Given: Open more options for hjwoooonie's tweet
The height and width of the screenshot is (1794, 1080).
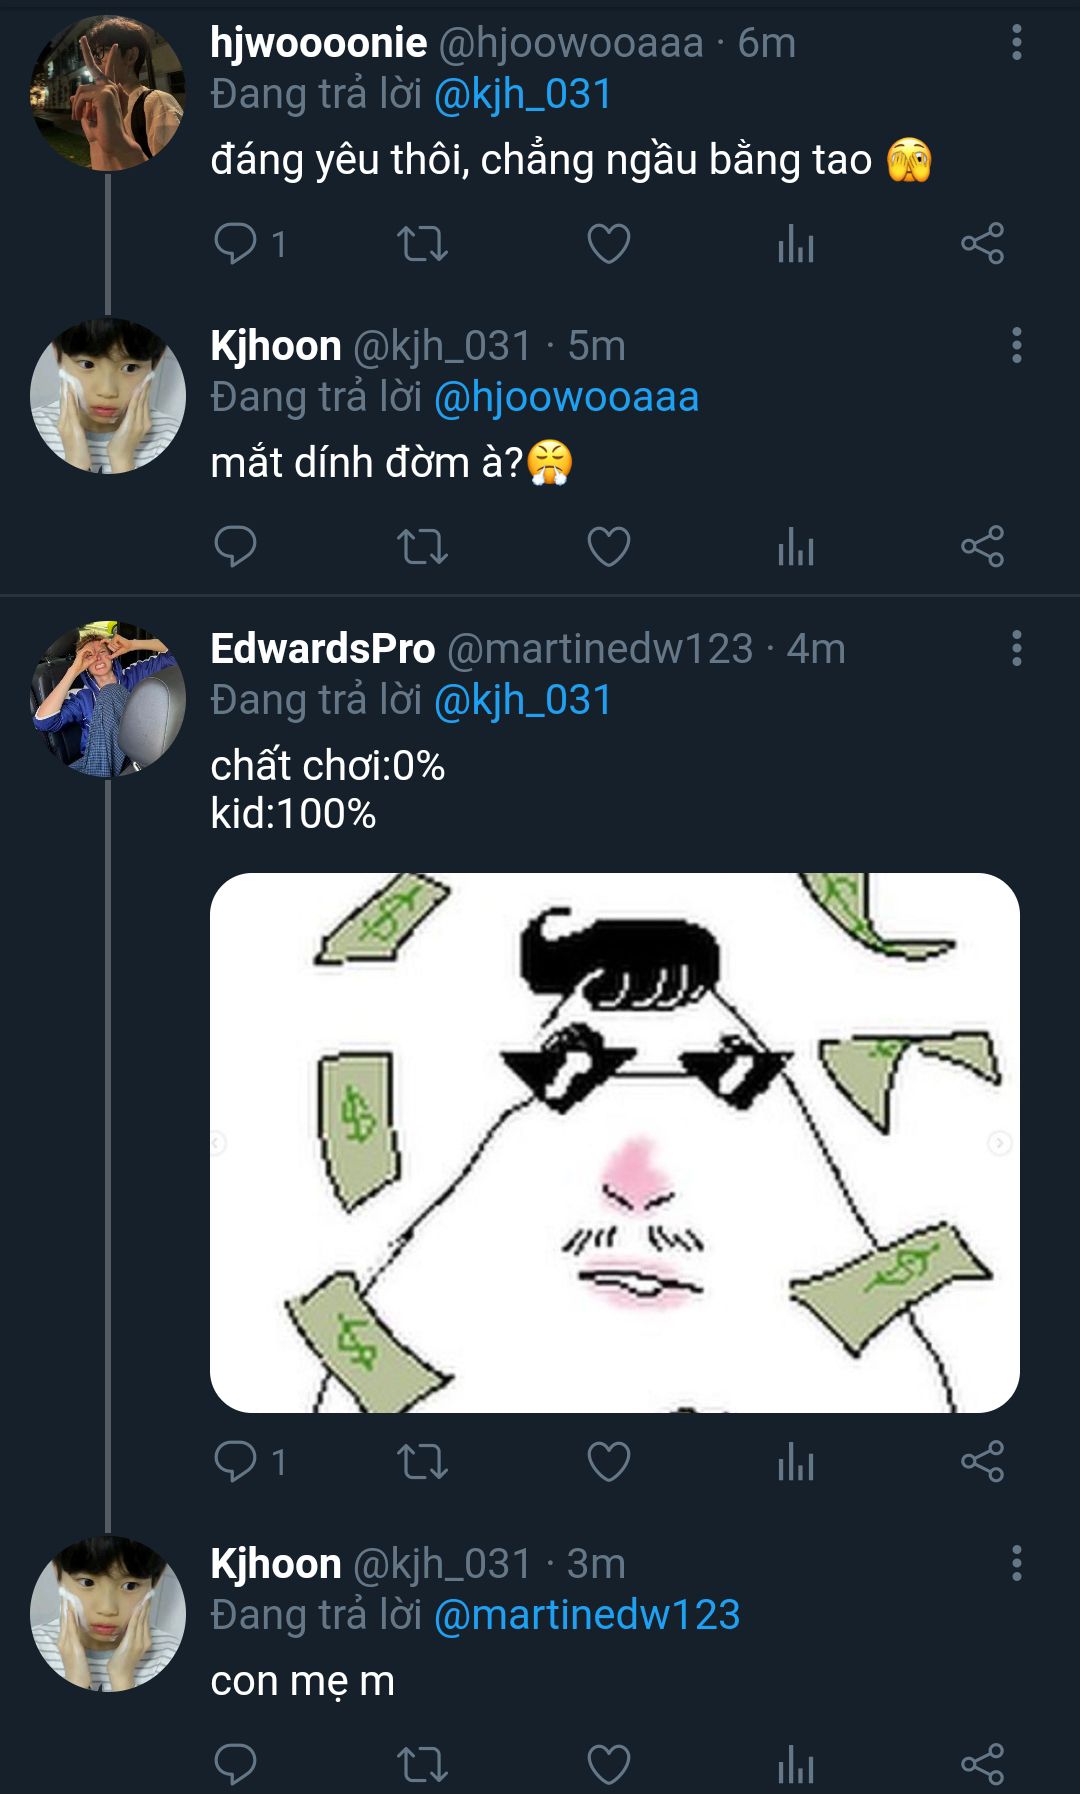Looking at the screenshot, I should point(1016,43).
